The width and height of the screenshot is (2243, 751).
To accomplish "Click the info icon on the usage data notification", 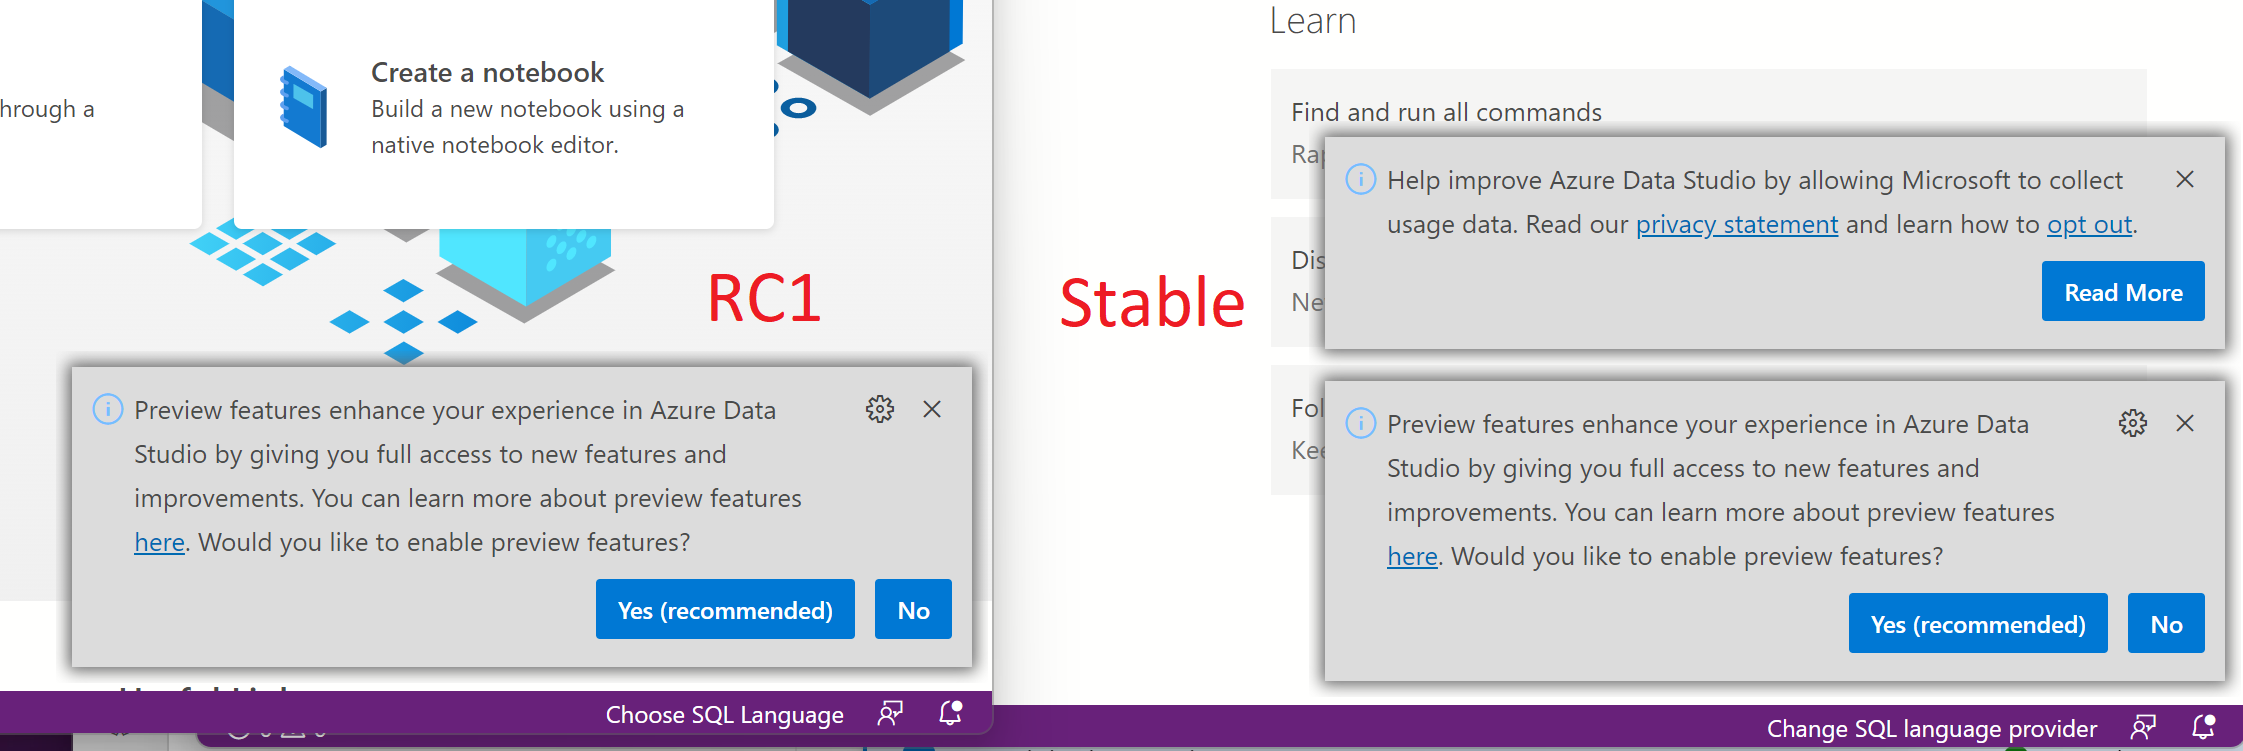I will pyautogui.click(x=1362, y=180).
